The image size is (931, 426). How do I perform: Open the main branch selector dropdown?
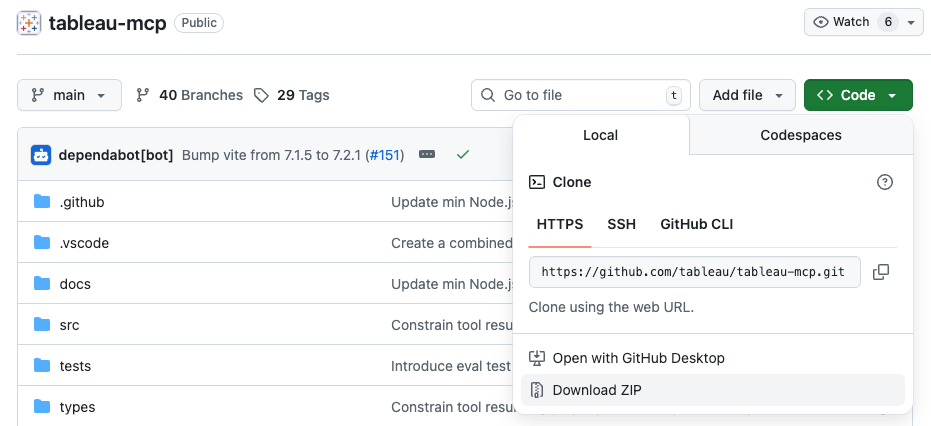(x=69, y=95)
